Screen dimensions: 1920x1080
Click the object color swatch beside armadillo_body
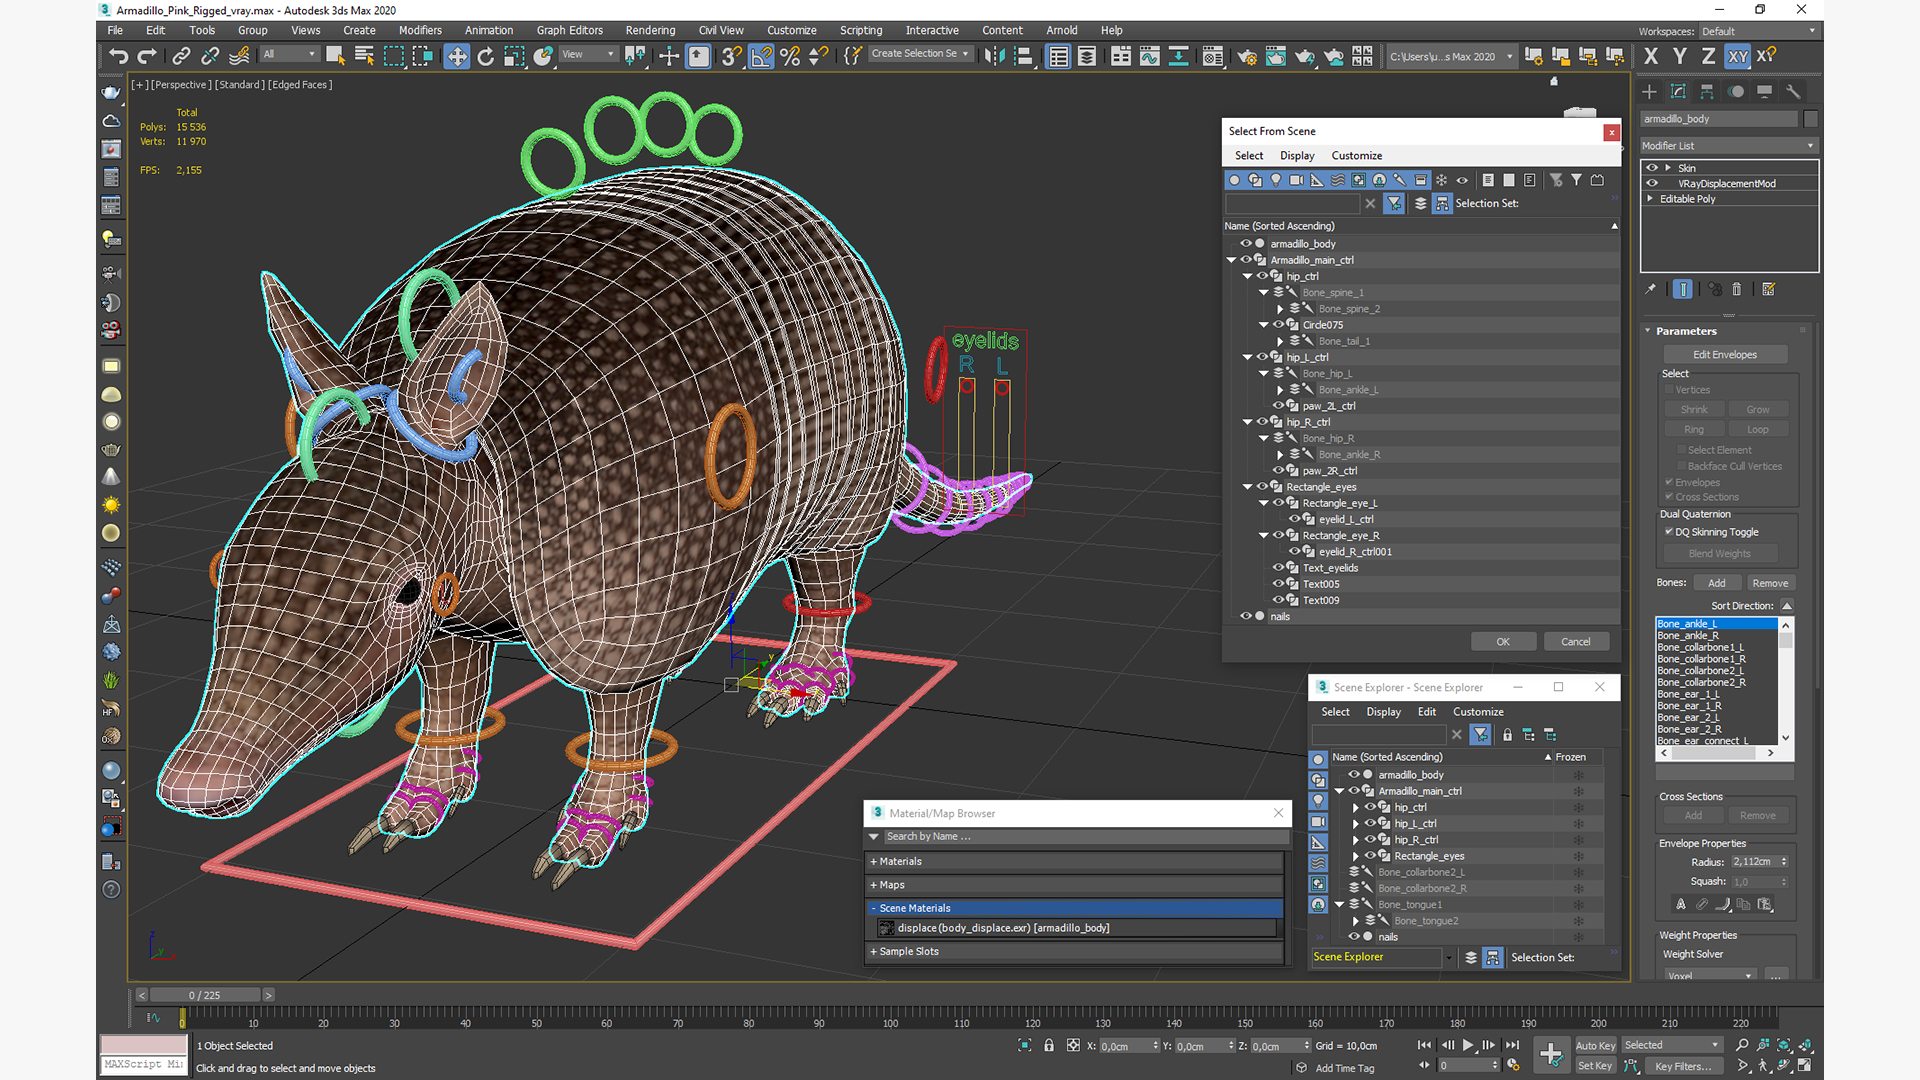tap(1811, 119)
